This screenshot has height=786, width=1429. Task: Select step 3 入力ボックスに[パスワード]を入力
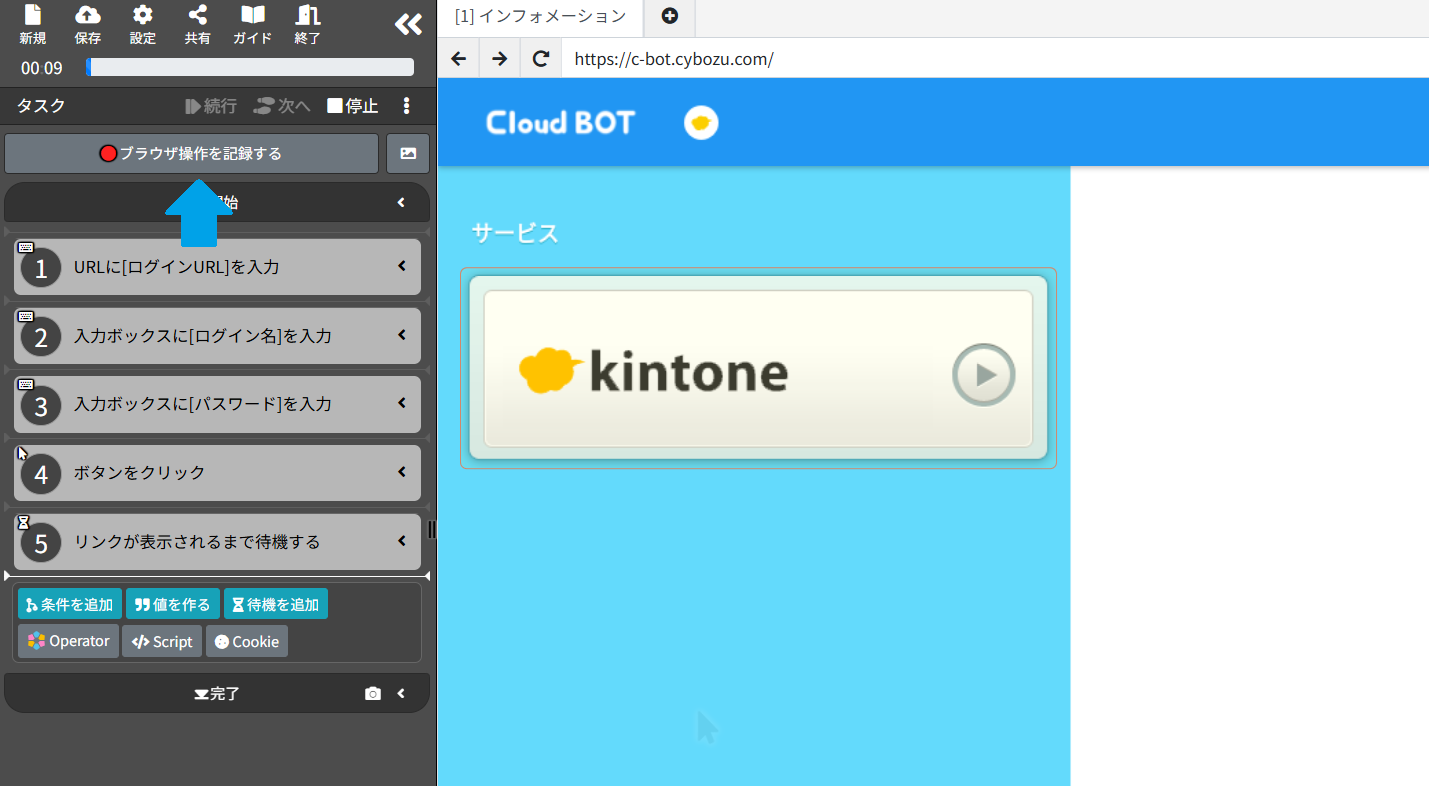point(217,405)
